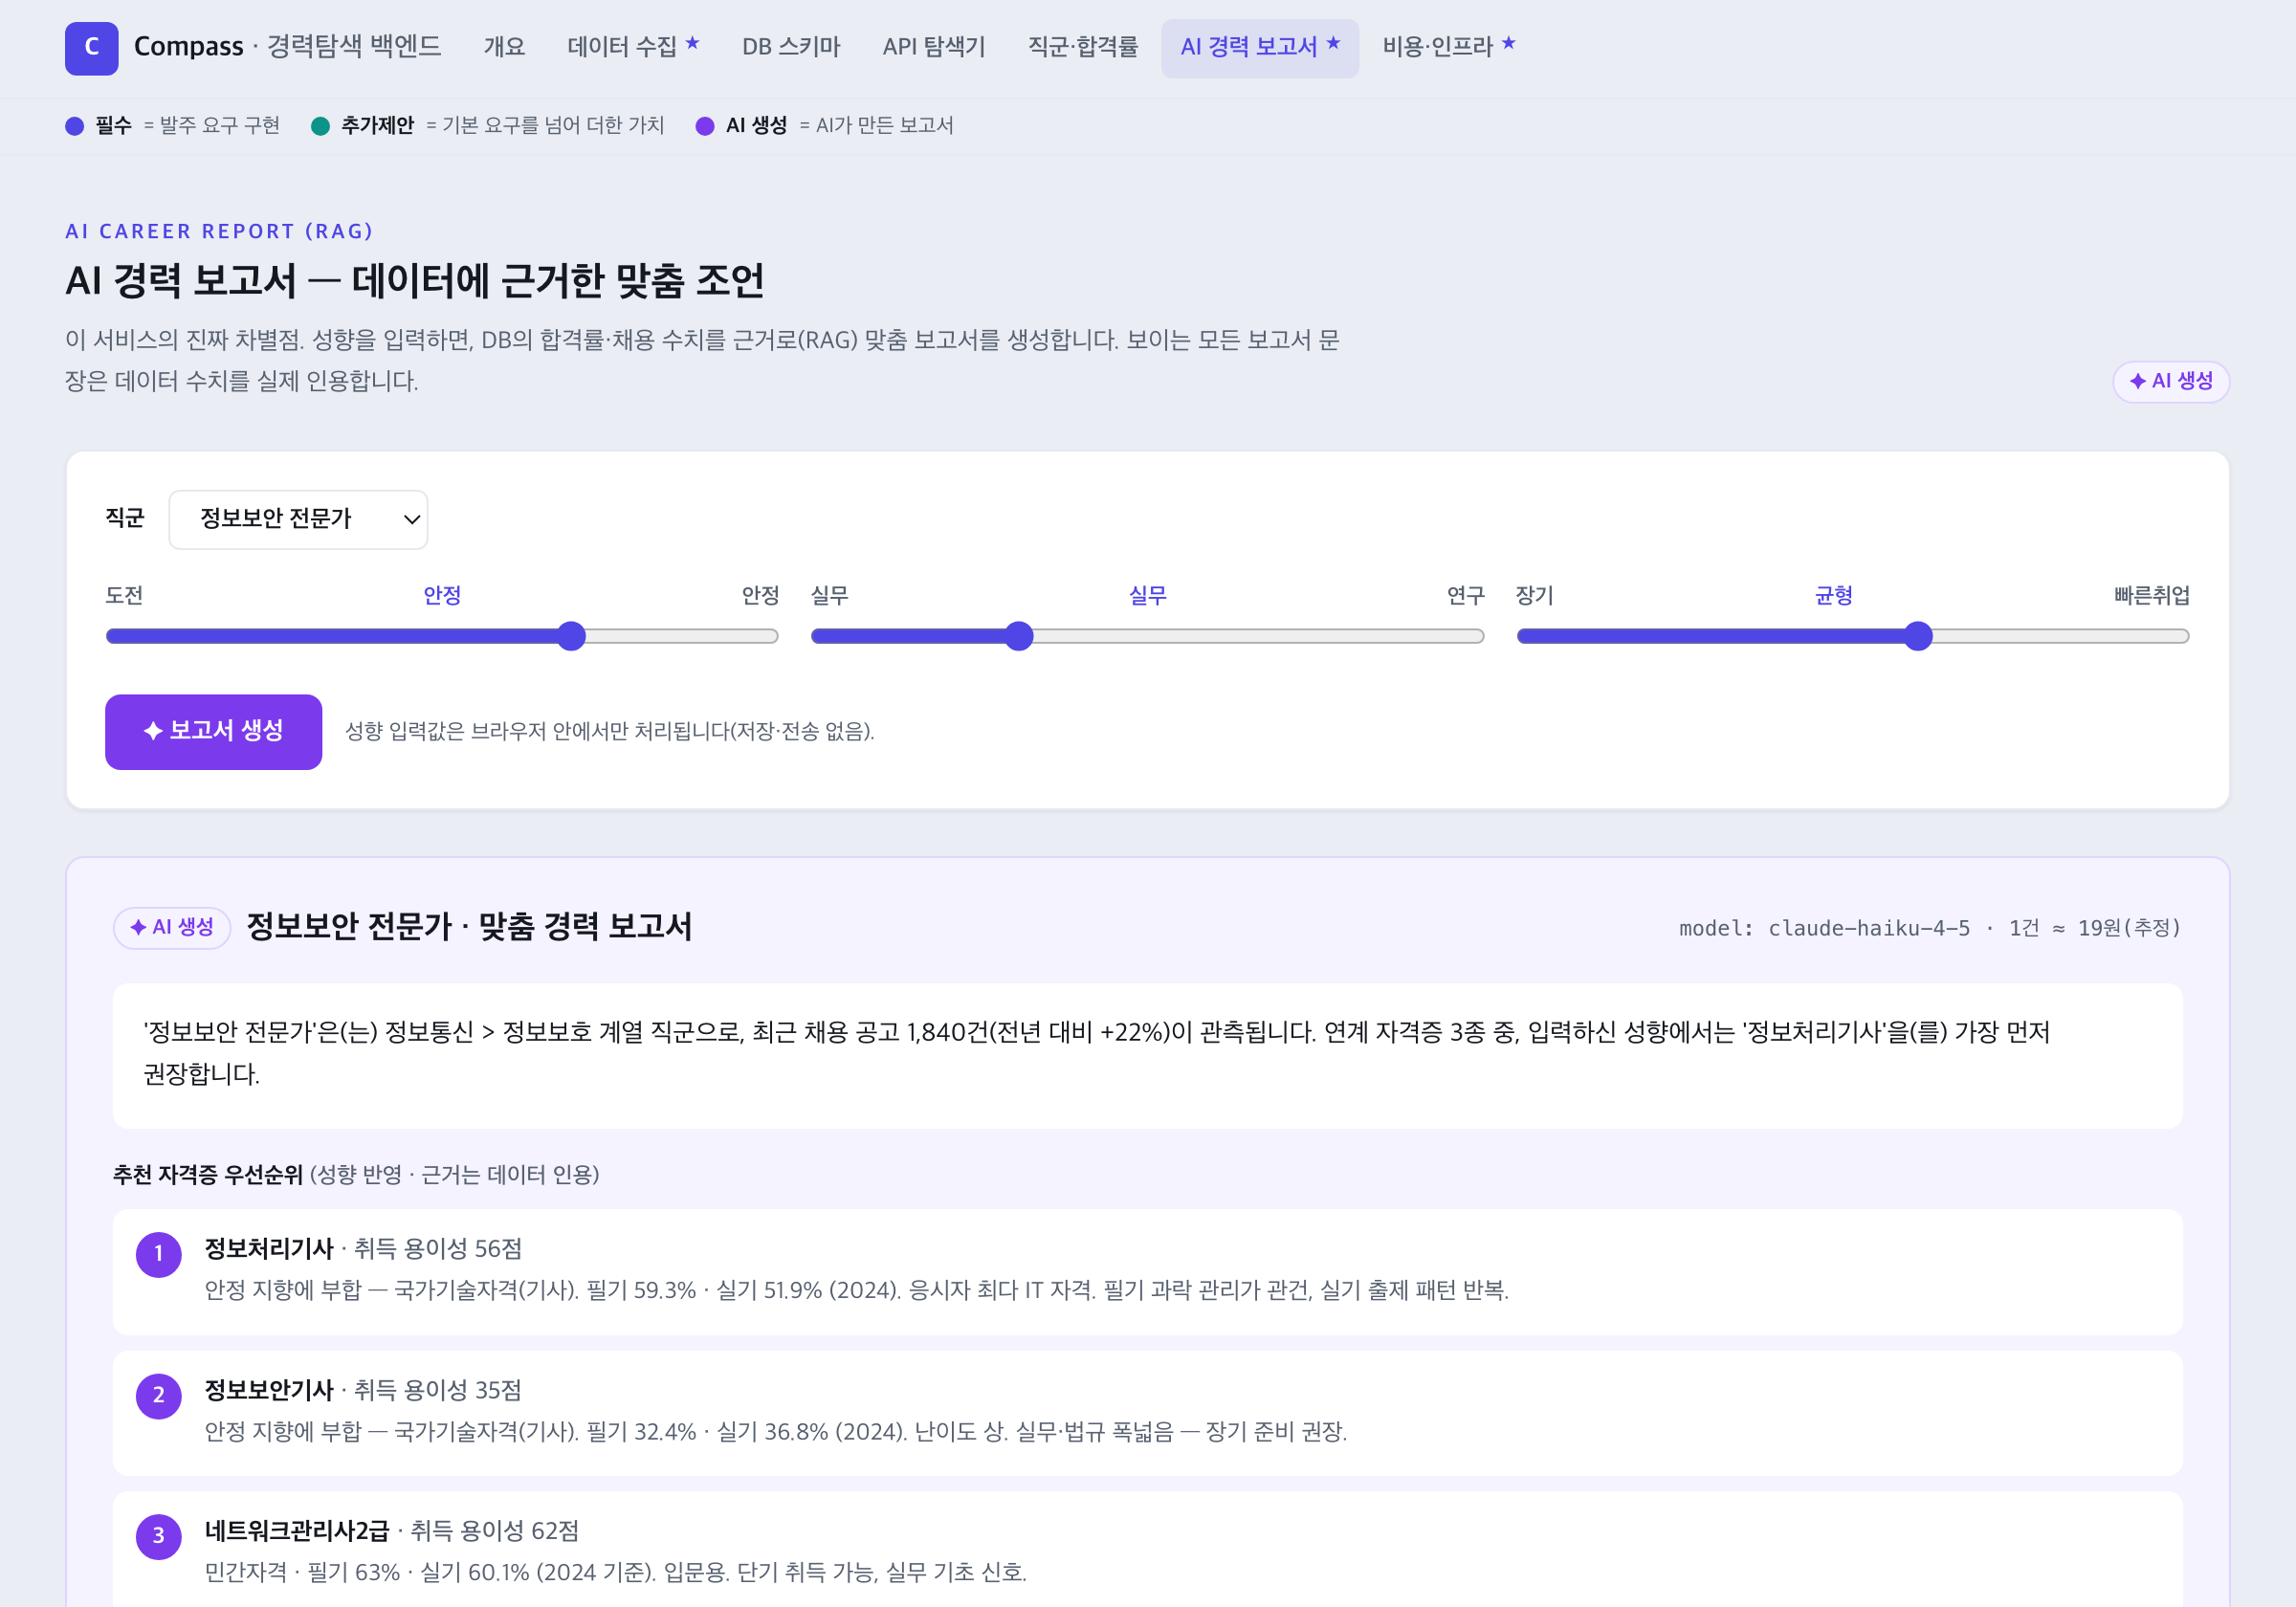Click the report summary paragraph mentioning 1,840건
The height and width of the screenshot is (1607, 2296).
pos(1147,1055)
